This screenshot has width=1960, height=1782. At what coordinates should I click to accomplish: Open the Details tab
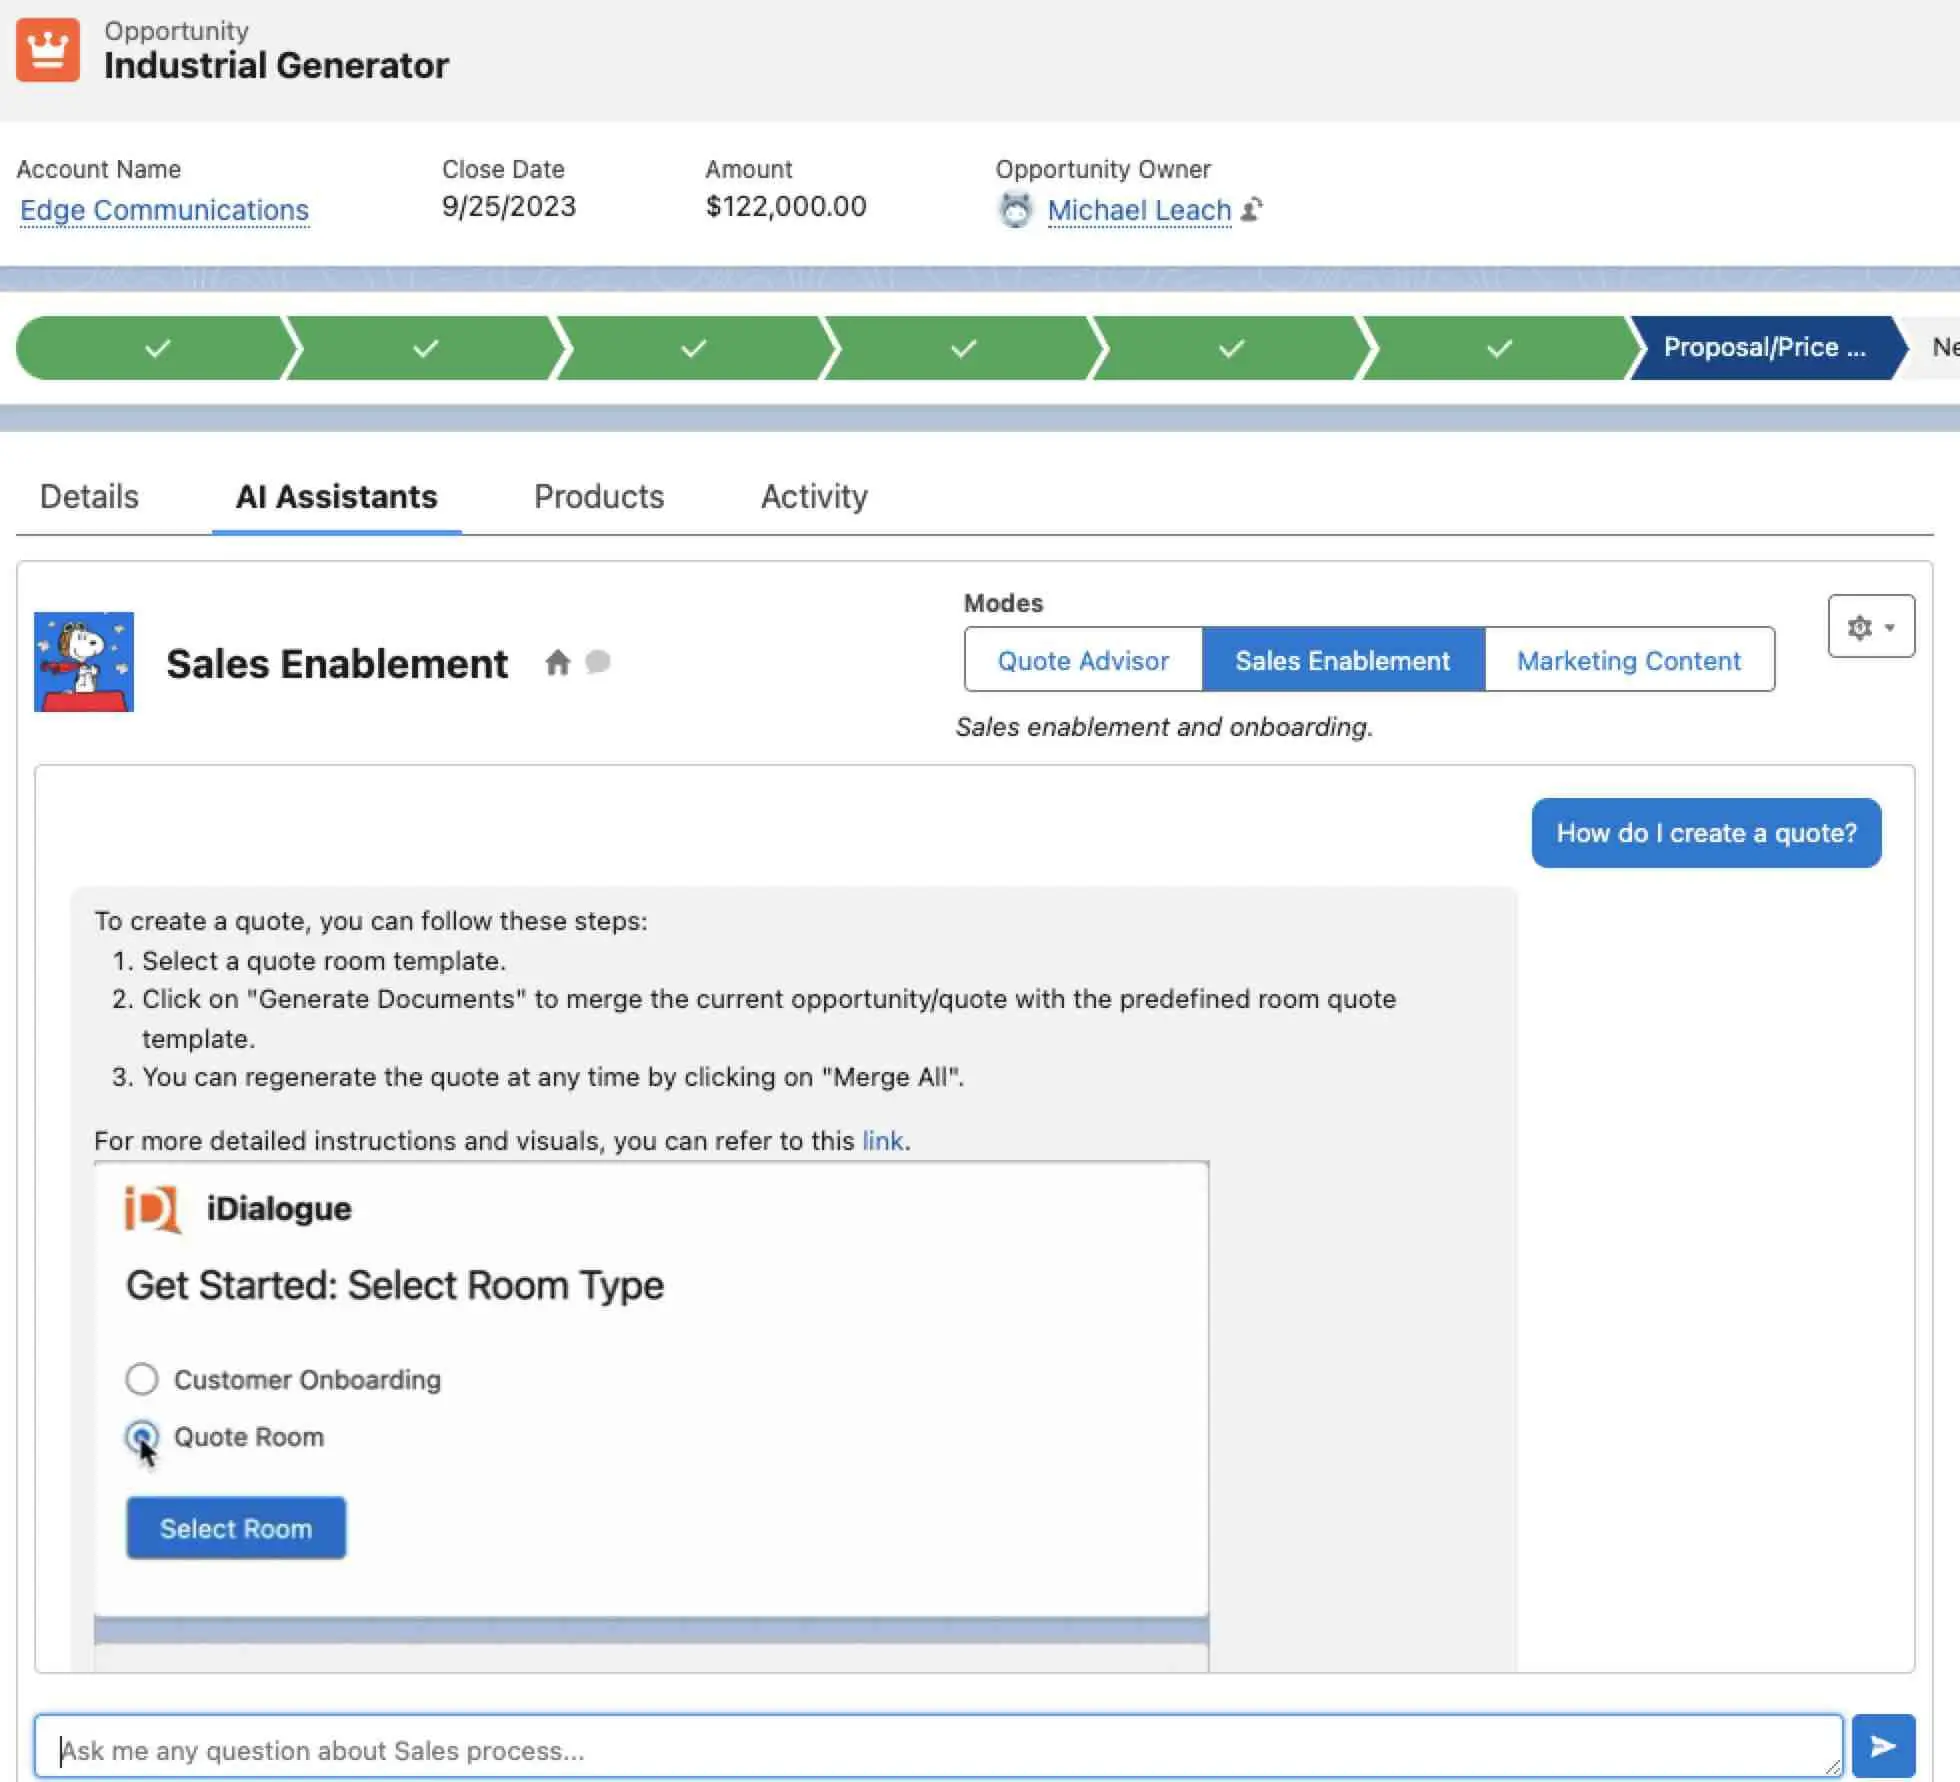tap(89, 497)
